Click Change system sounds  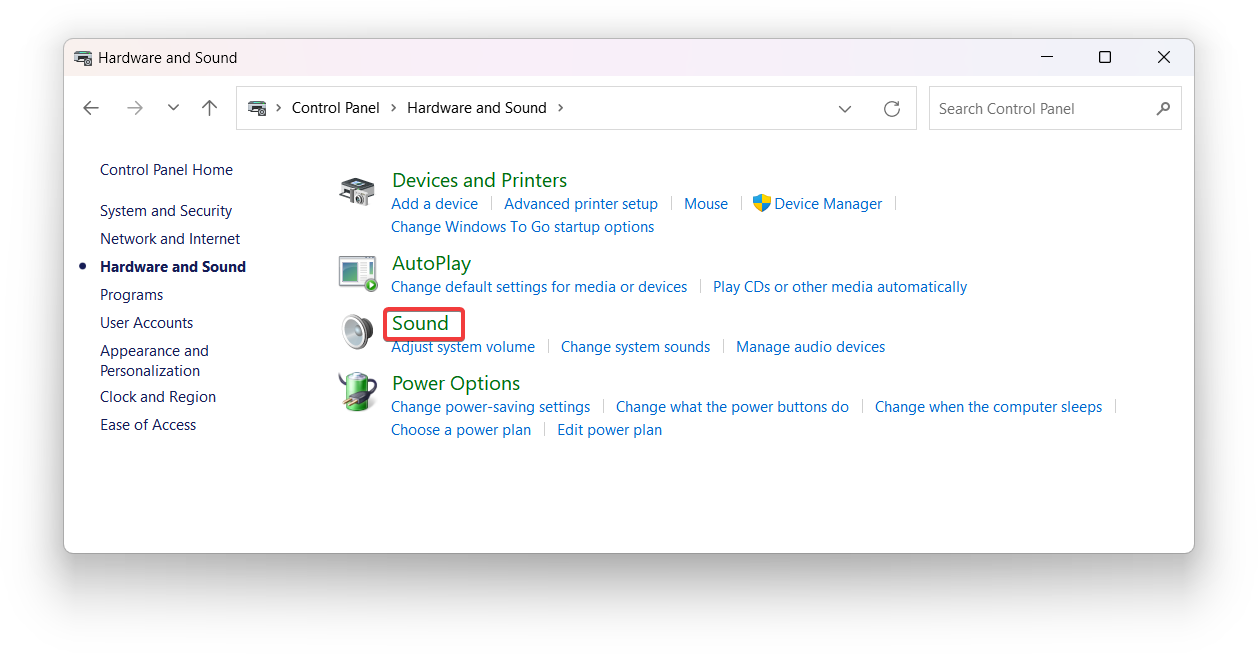pyautogui.click(x=635, y=347)
